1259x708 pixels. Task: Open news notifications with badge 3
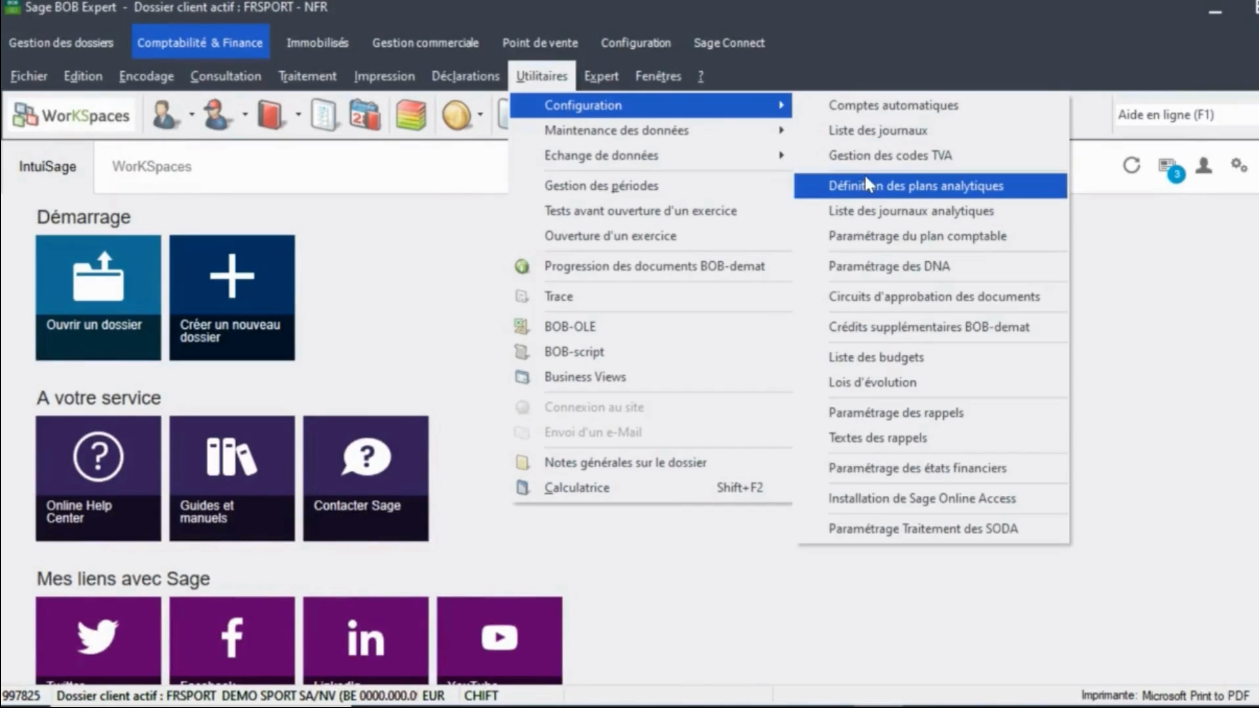point(1168,167)
